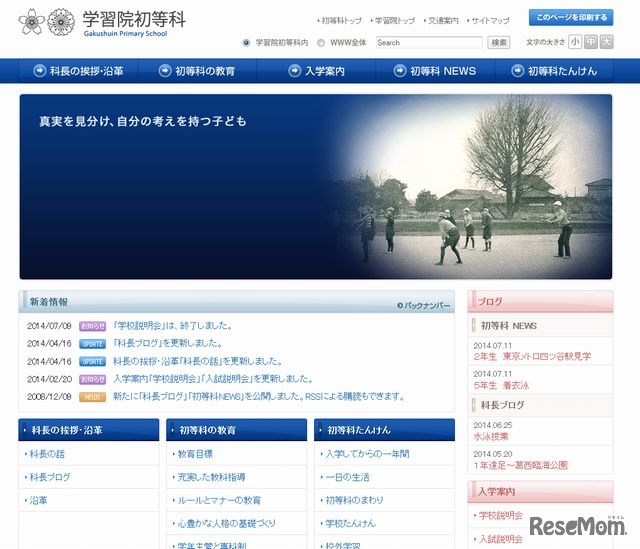Open 科長の話 link
The image size is (640, 549).
coord(47,454)
